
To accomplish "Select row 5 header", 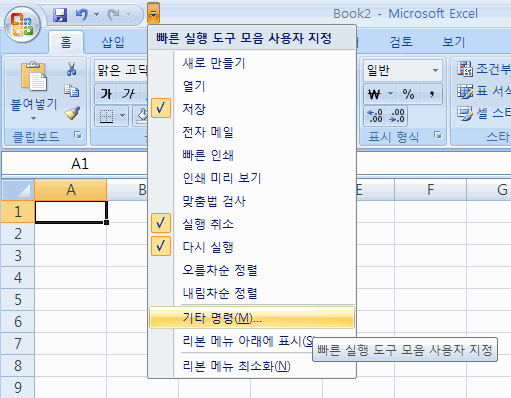I will click(18, 299).
